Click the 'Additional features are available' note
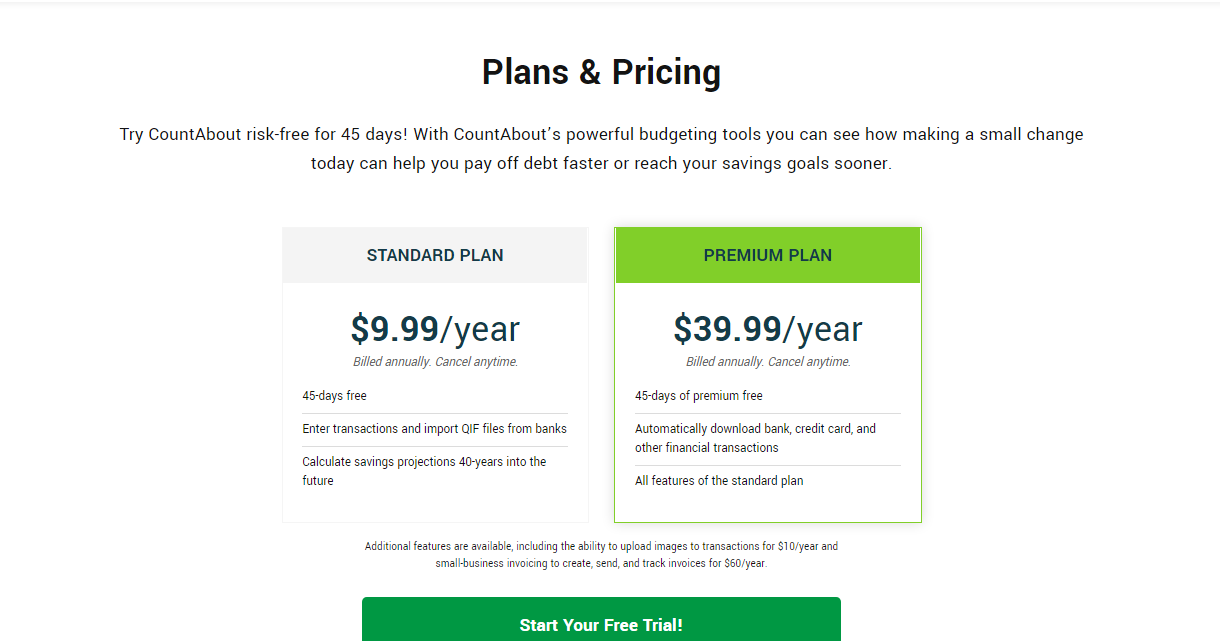This screenshot has width=1220, height=641. 601,555
